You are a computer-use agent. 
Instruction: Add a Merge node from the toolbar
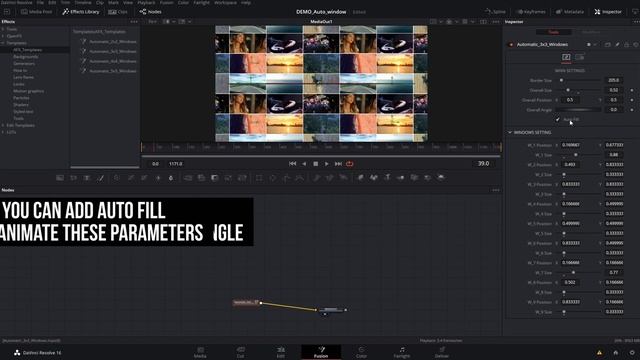pos(188,178)
